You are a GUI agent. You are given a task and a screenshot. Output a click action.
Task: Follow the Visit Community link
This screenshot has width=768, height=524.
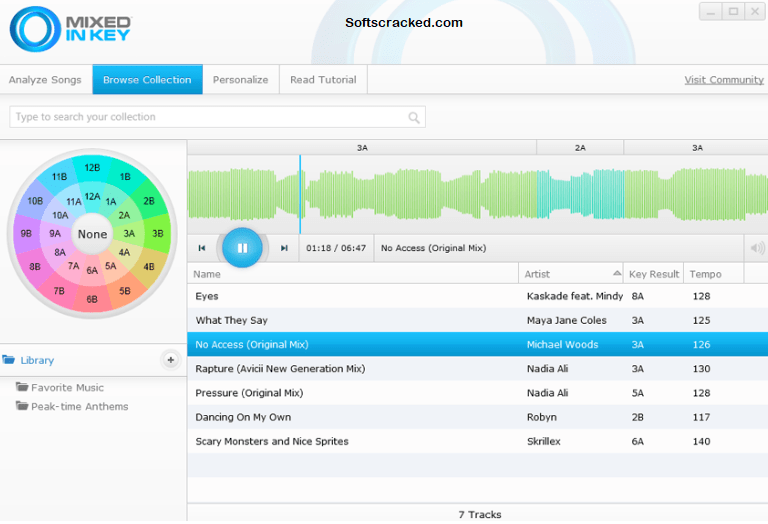(x=724, y=80)
